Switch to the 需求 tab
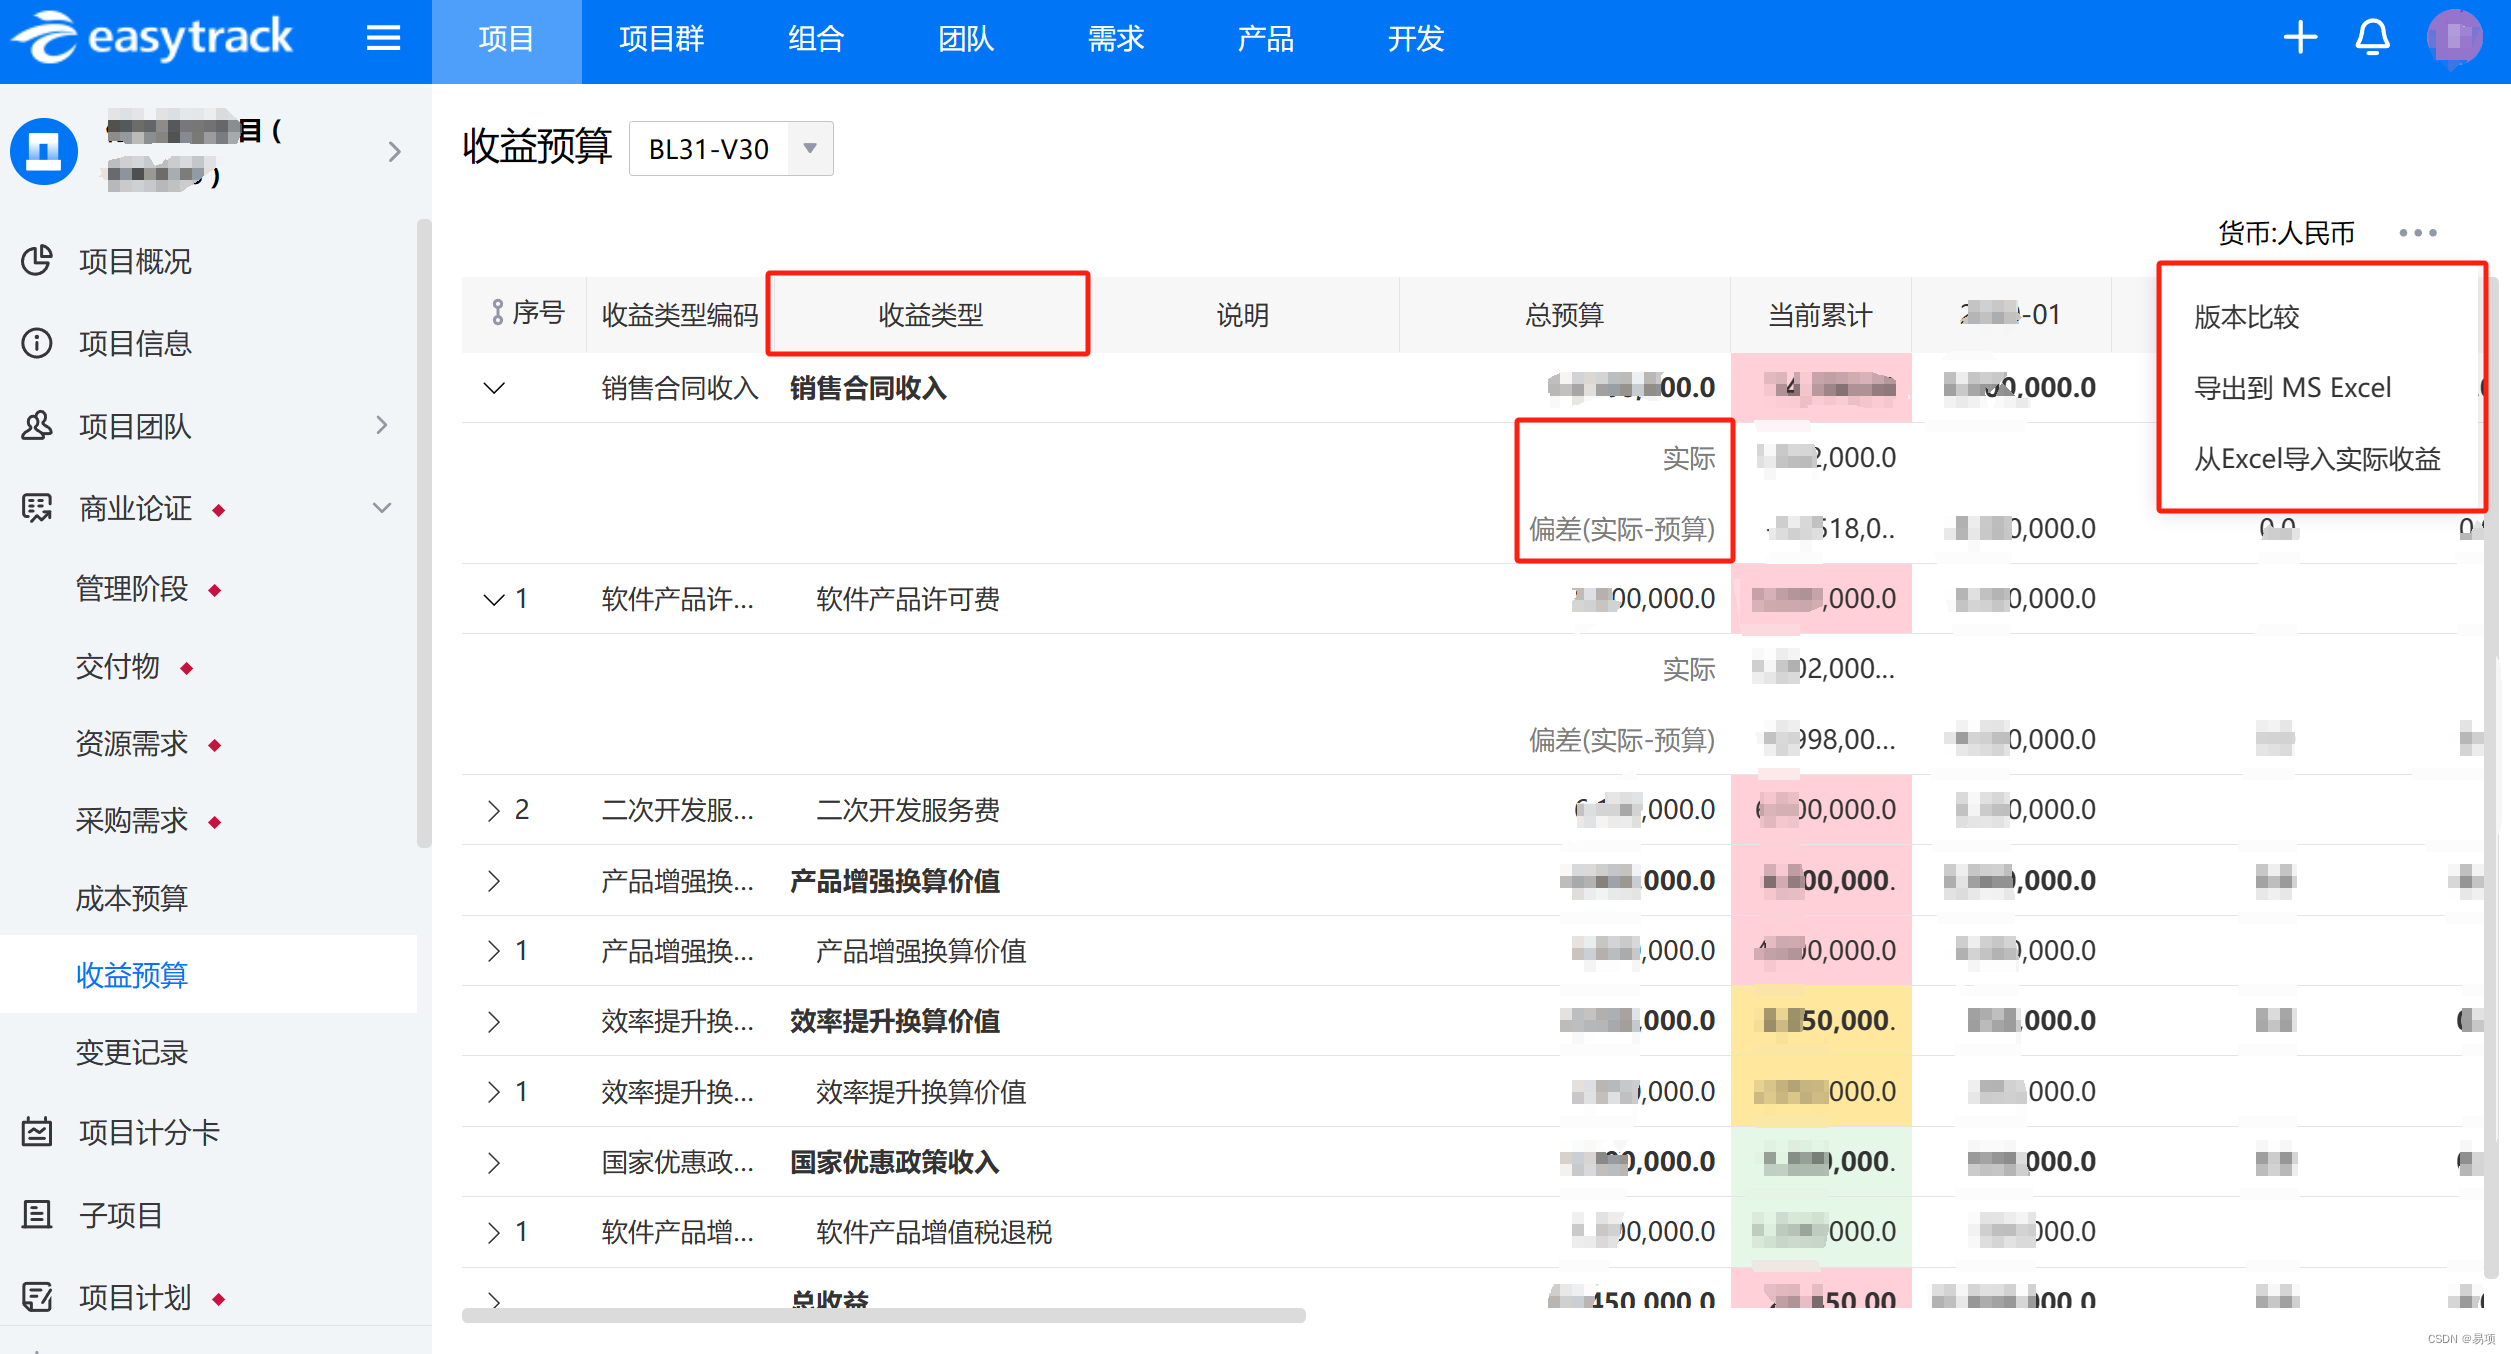This screenshot has height=1354, width=2511. coord(1116,40)
